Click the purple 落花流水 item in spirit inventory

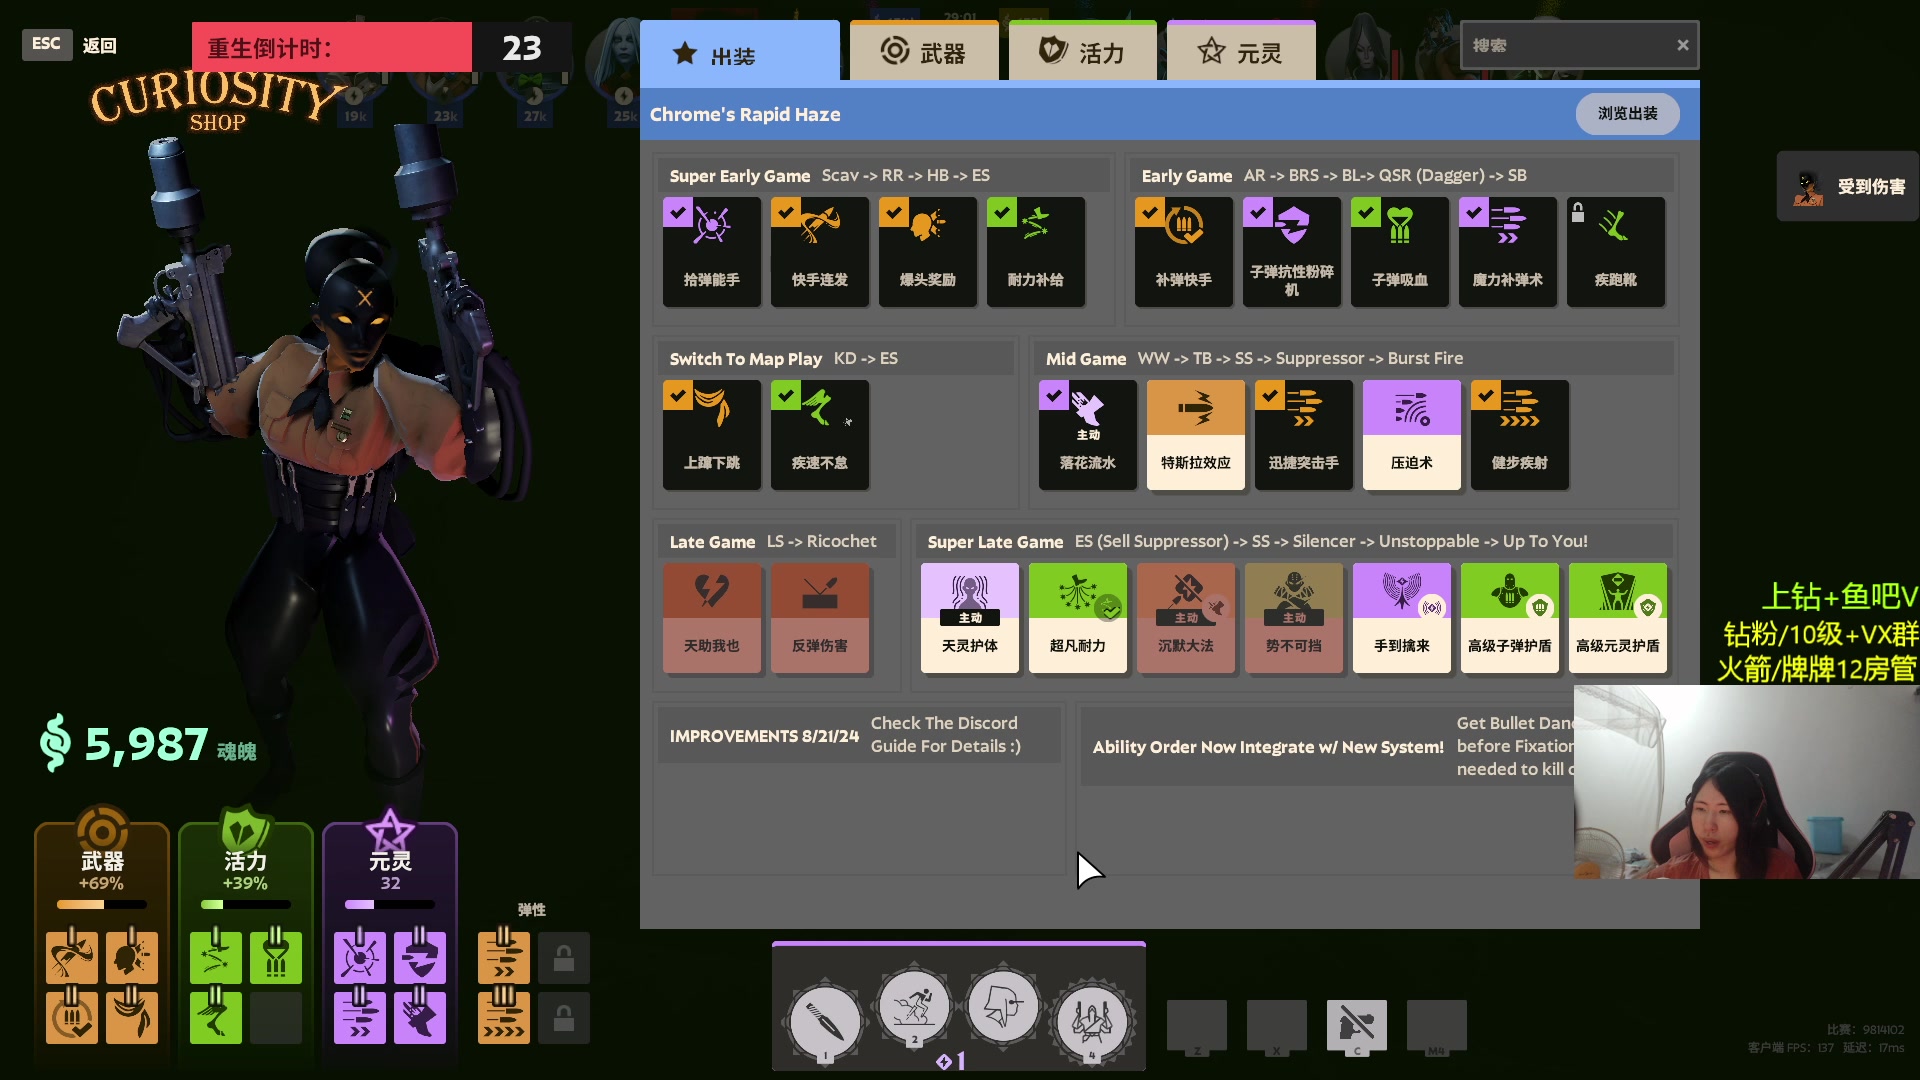(420, 1018)
